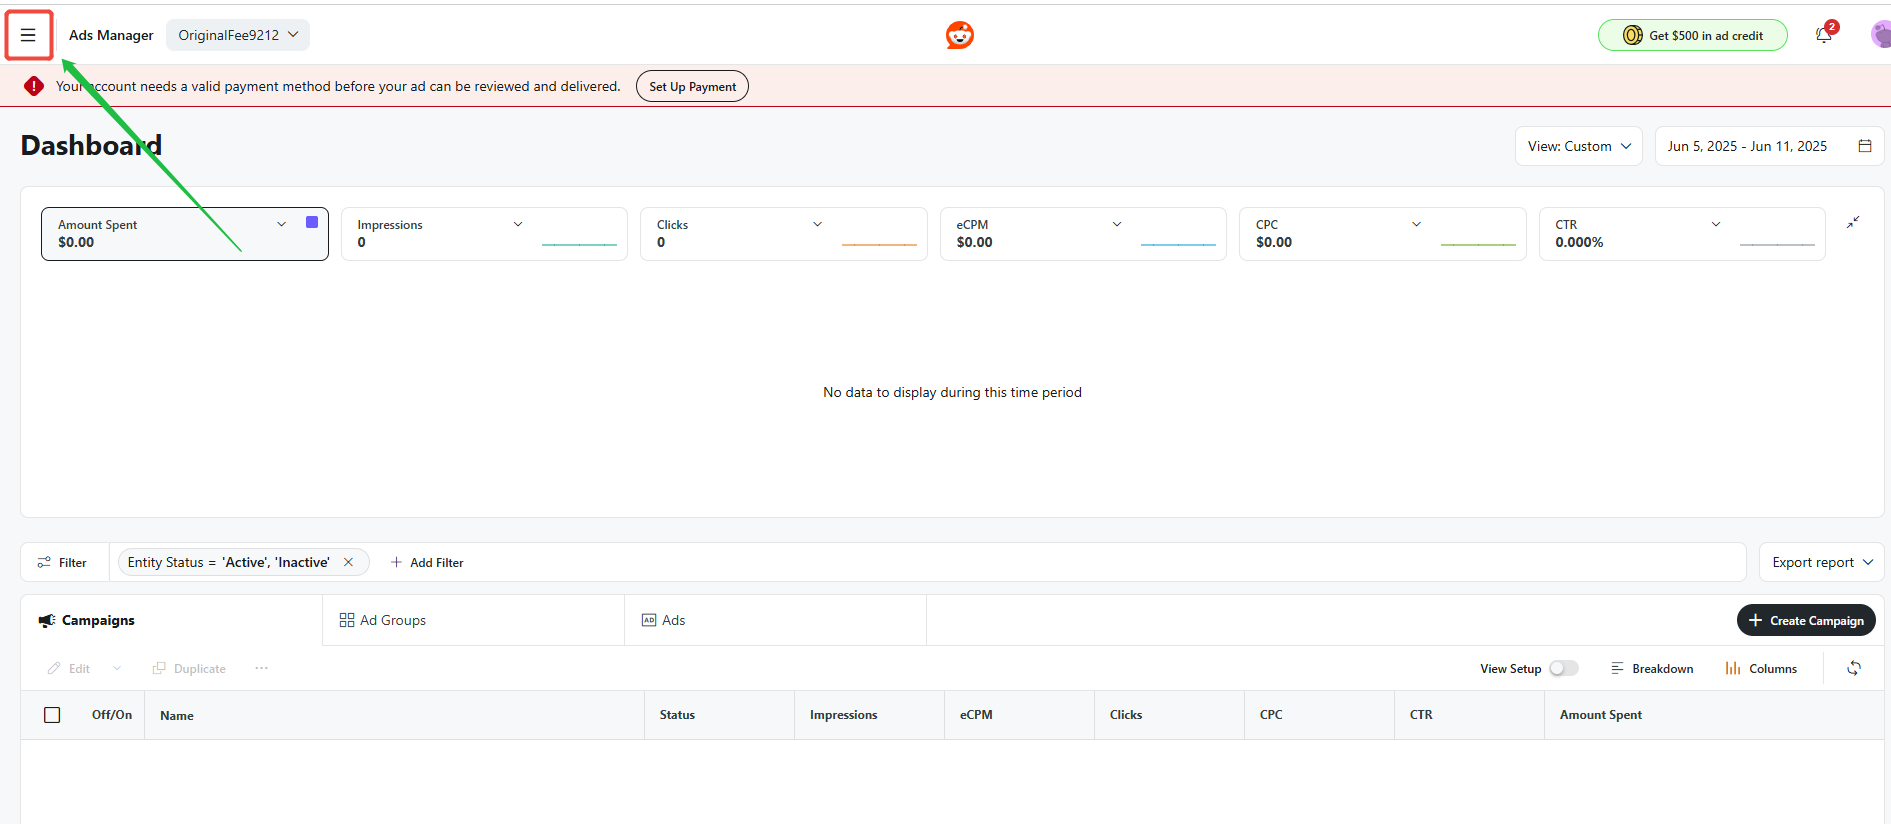
Task: Expand the CTR metric dropdown
Action: point(1716,224)
